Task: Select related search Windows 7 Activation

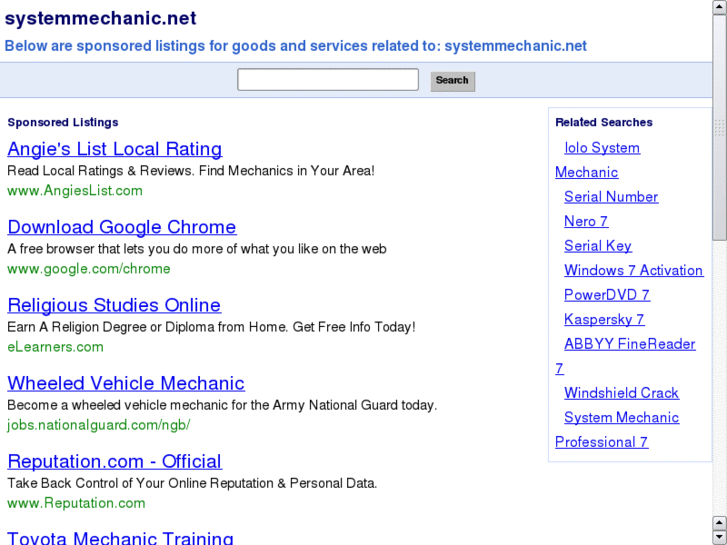Action: coord(633,270)
